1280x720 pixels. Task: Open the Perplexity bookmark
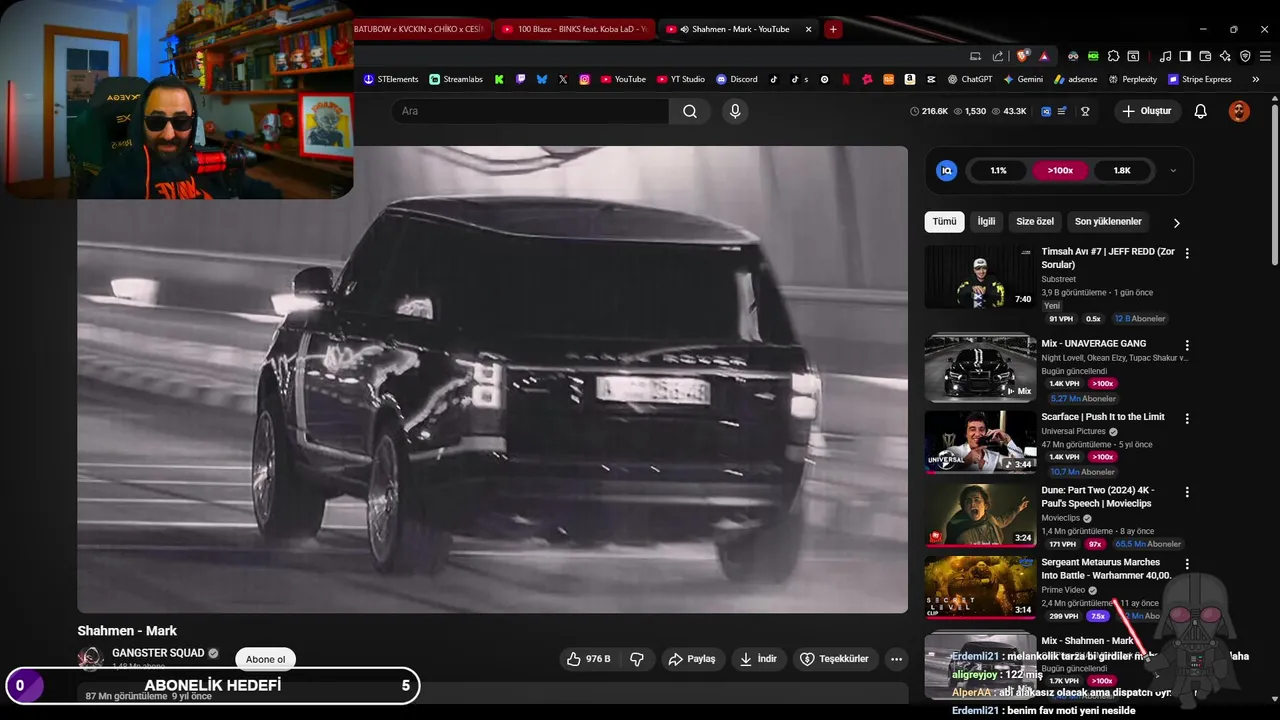pyautogui.click(x=1132, y=79)
